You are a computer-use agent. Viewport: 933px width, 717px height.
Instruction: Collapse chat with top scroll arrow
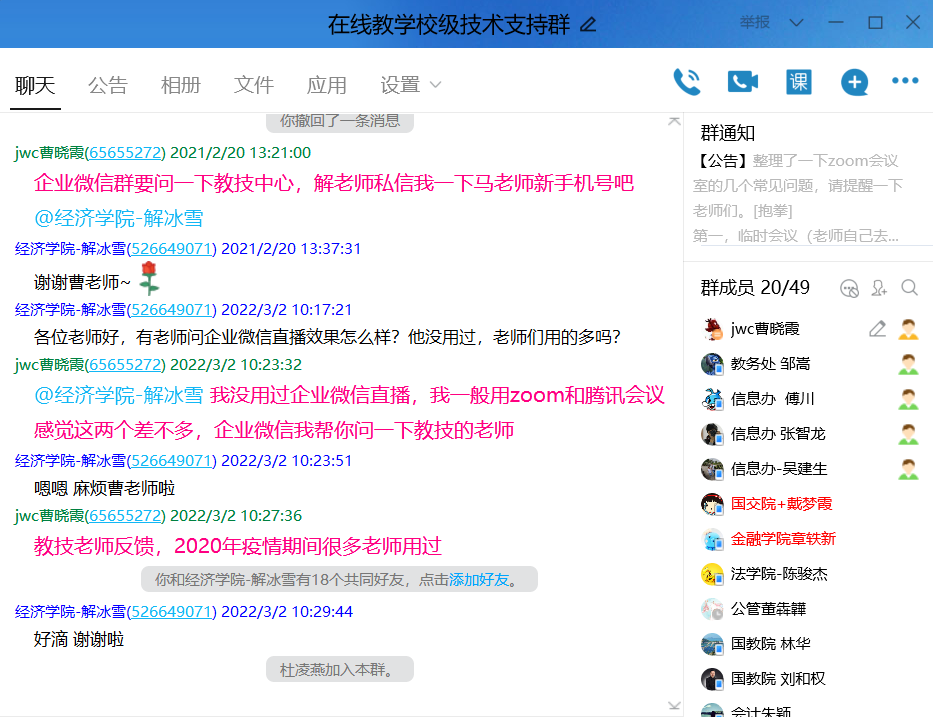[674, 121]
